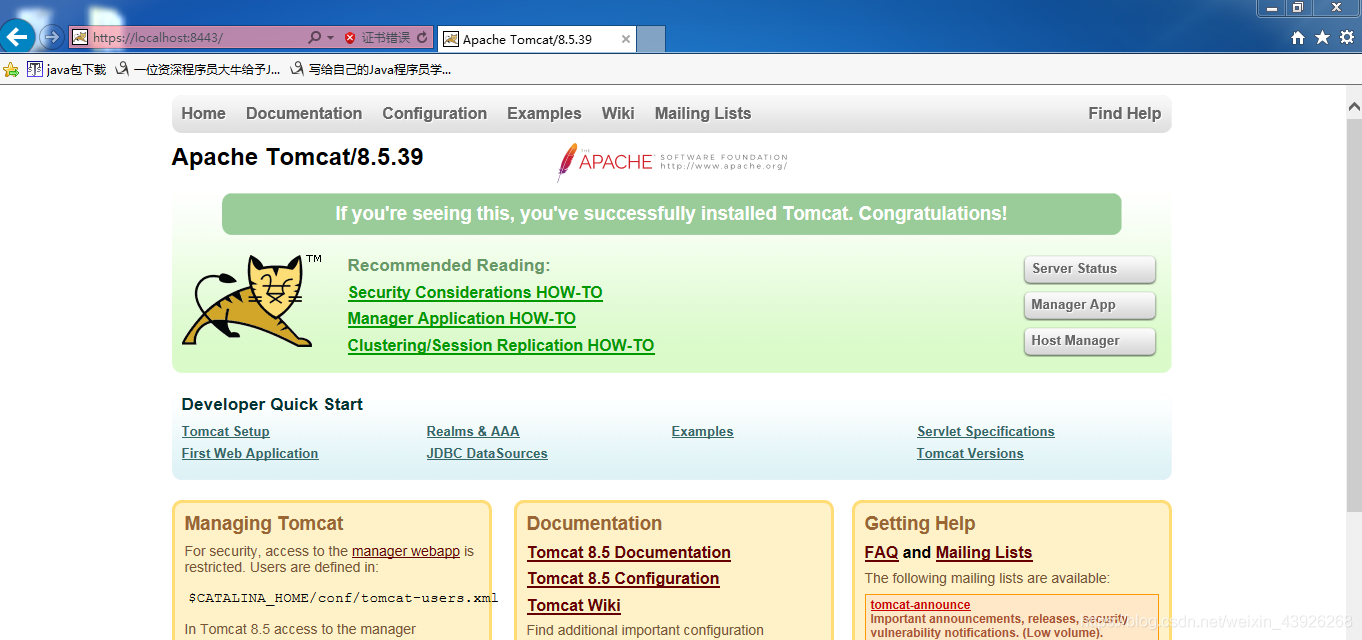Open Tomcat 8.5 Configuration link
Image resolution: width=1362 pixels, height=640 pixels.
tap(623, 578)
